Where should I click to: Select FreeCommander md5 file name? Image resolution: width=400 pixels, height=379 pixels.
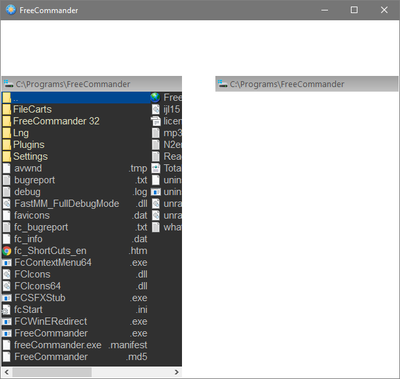coord(51,357)
